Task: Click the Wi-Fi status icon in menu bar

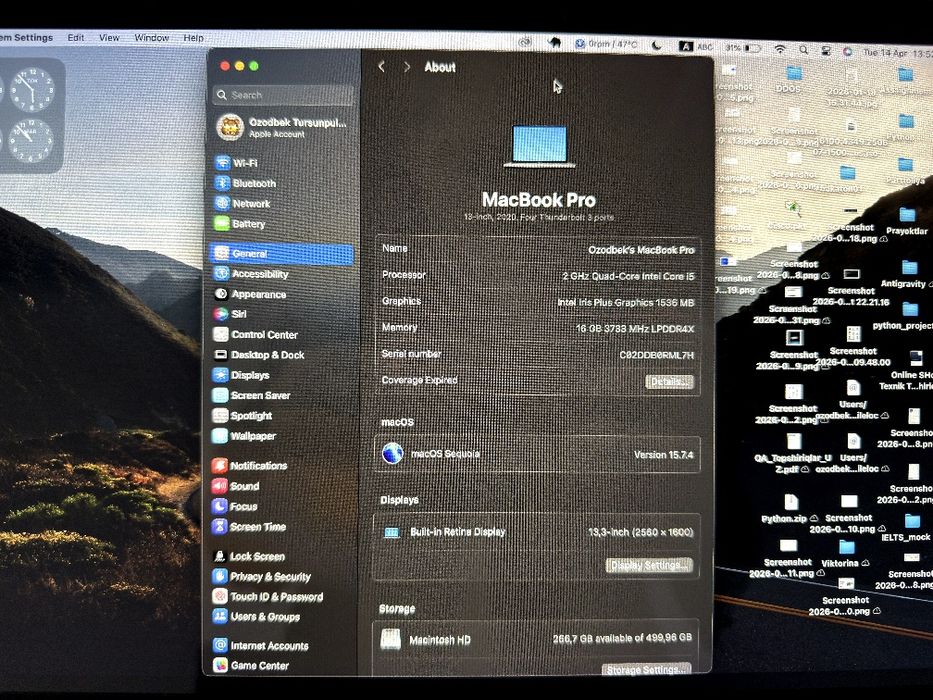Action: pyautogui.click(x=780, y=49)
